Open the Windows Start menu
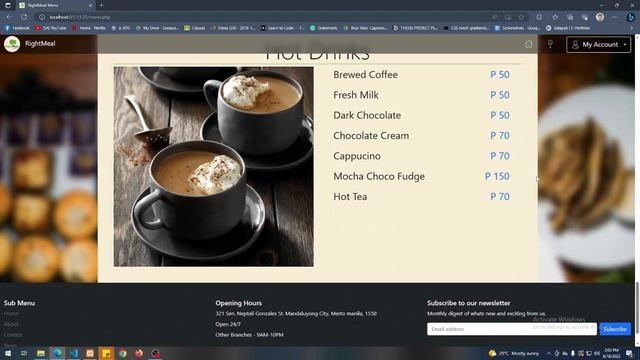Image resolution: width=640 pixels, height=360 pixels. [8, 353]
